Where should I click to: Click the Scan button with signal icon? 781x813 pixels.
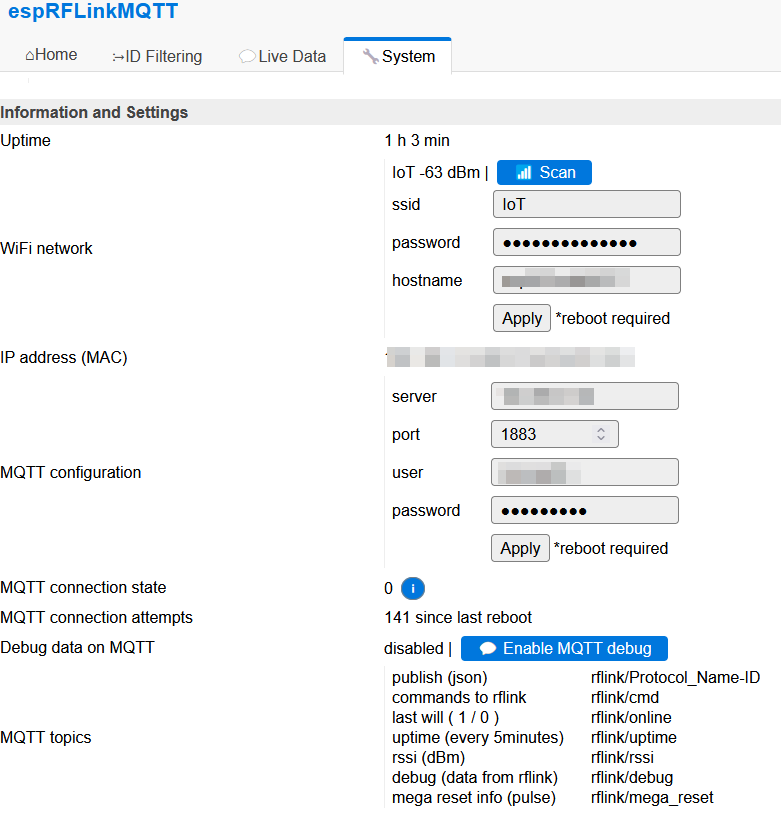point(544,173)
